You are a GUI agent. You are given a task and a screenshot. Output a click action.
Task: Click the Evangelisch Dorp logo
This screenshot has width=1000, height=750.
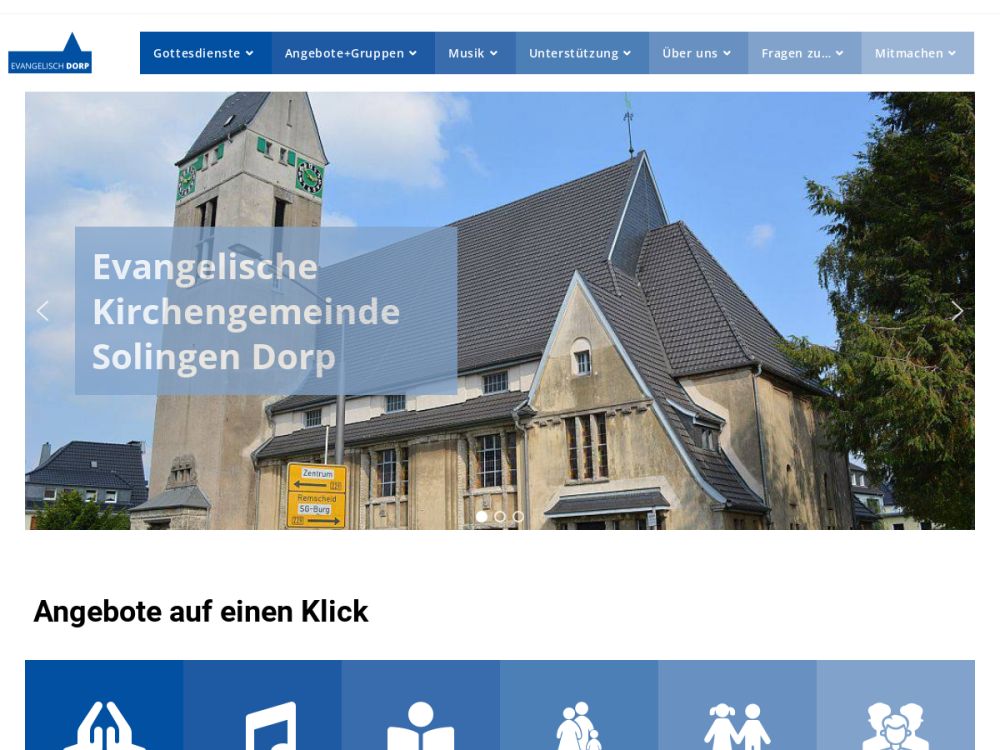click(50, 54)
